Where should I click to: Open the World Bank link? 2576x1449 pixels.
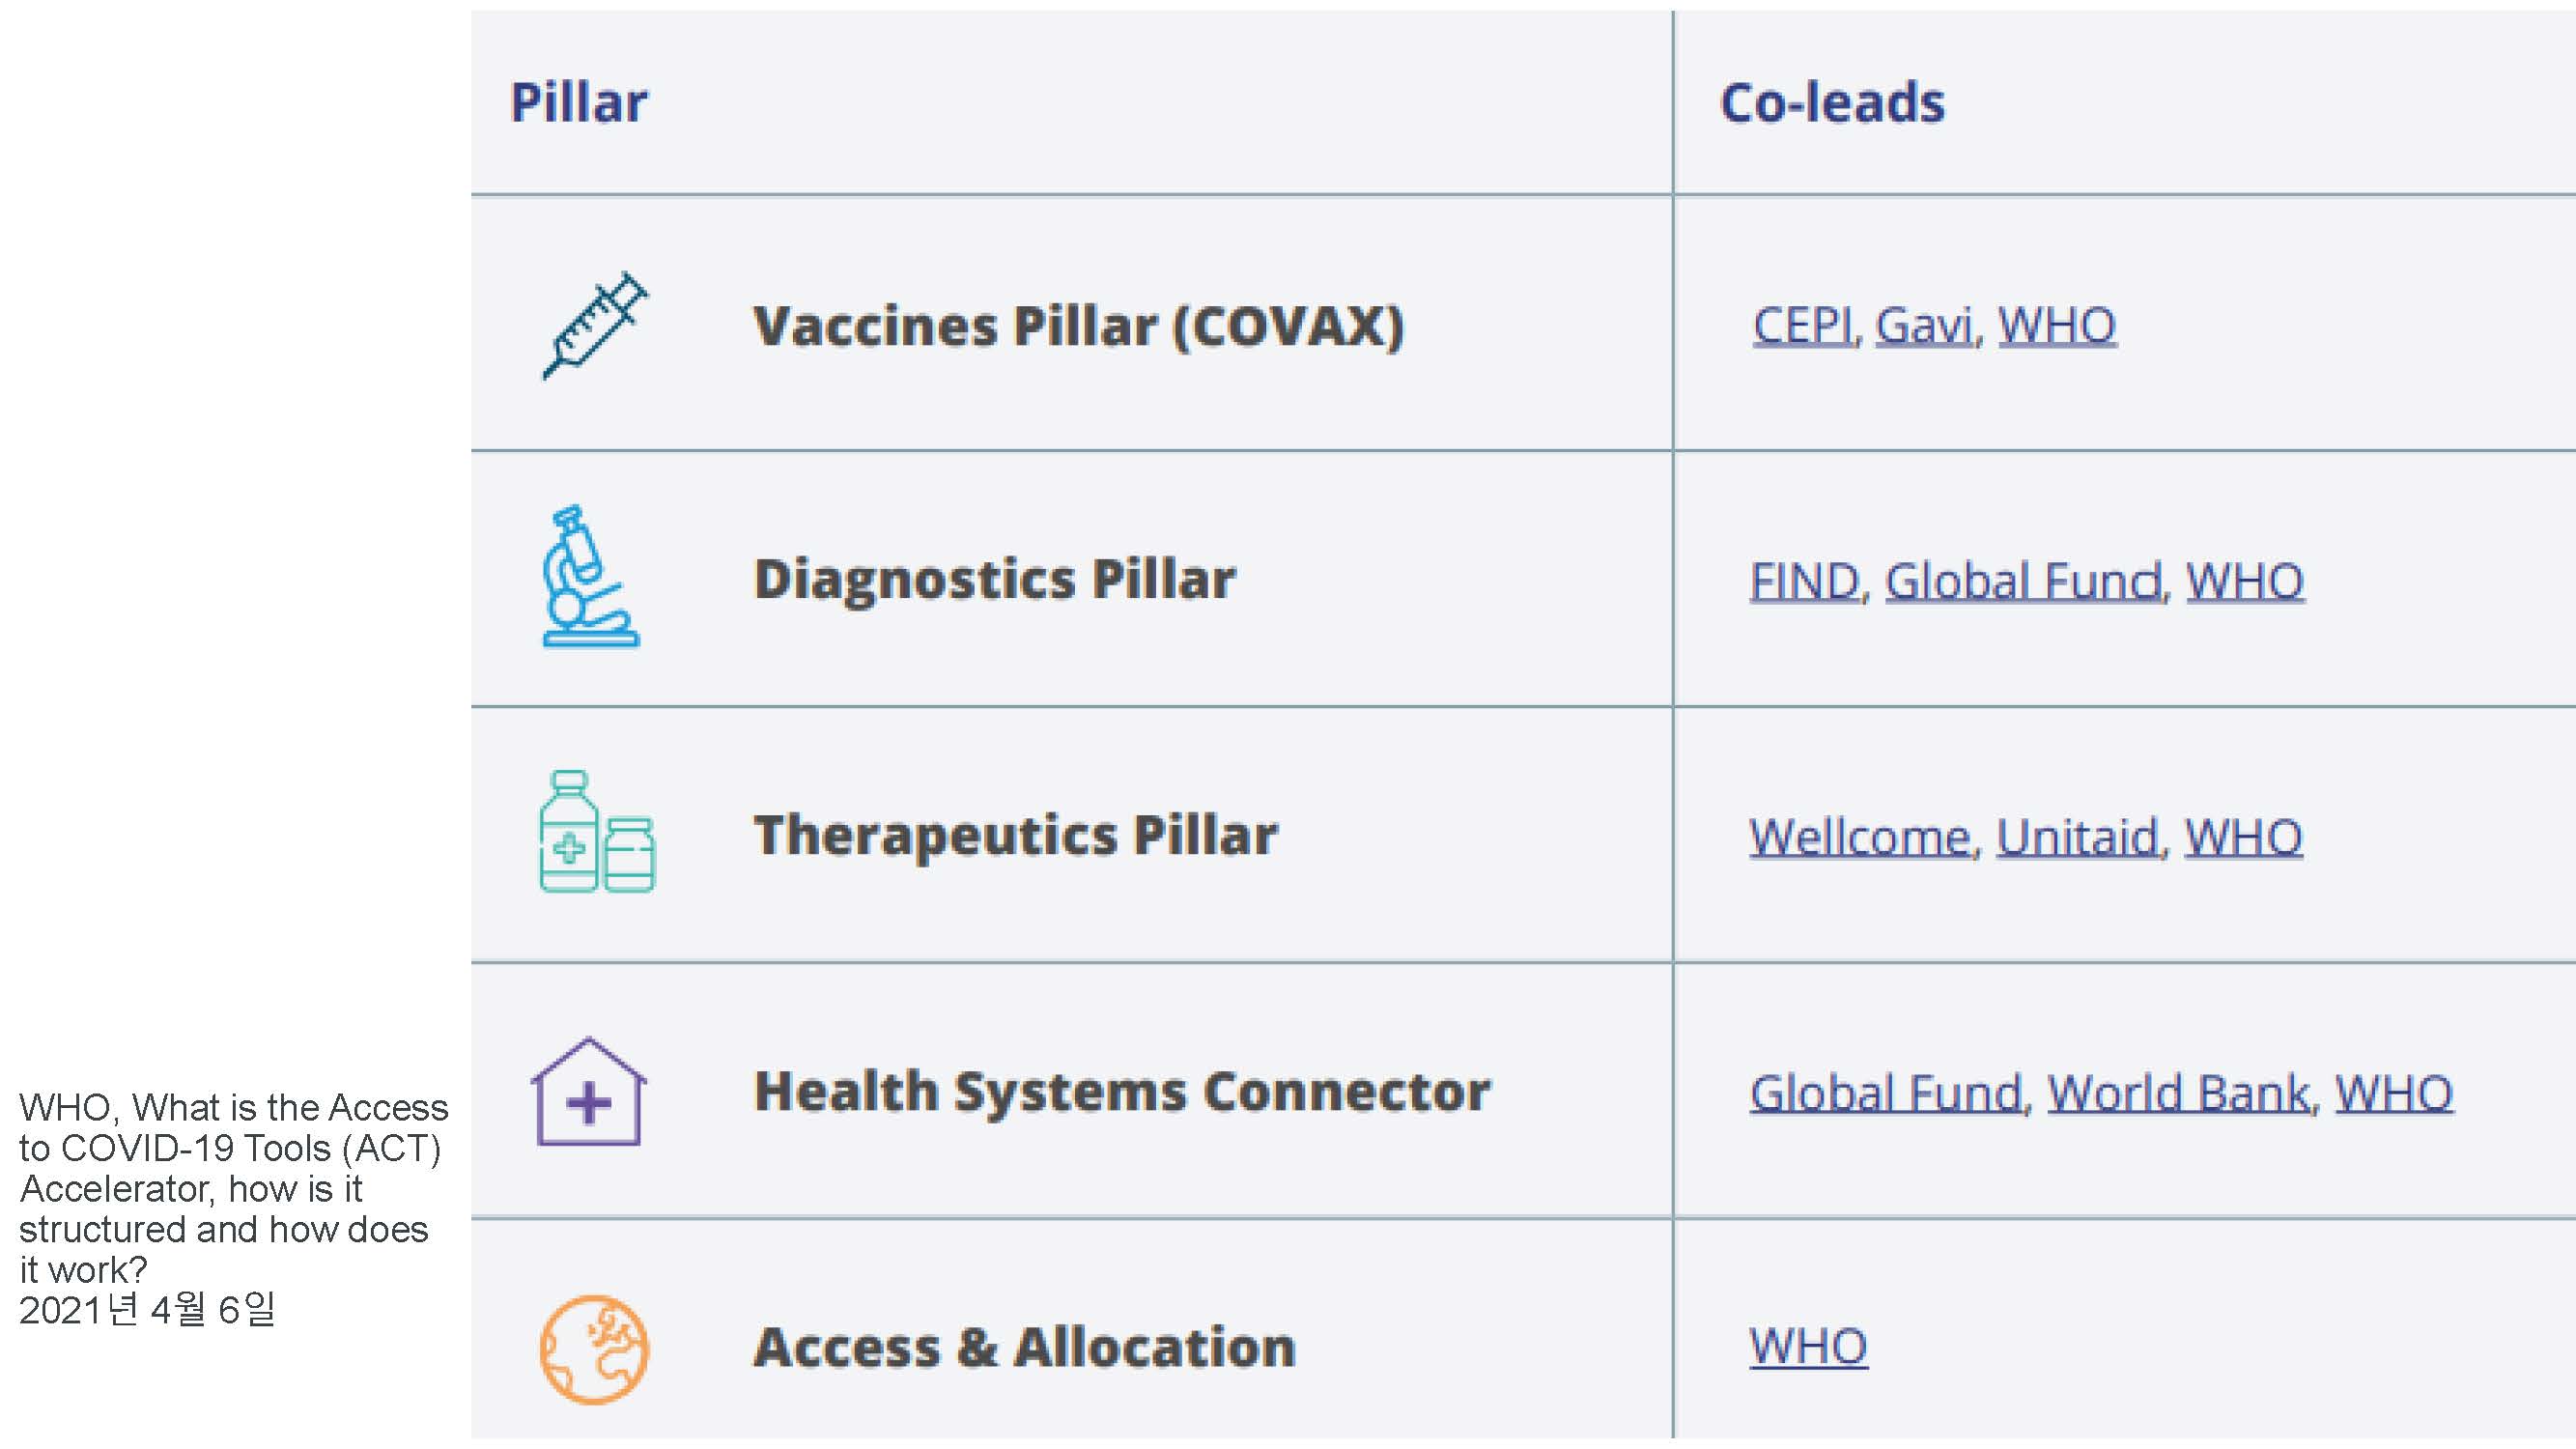coord(2179,1093)
